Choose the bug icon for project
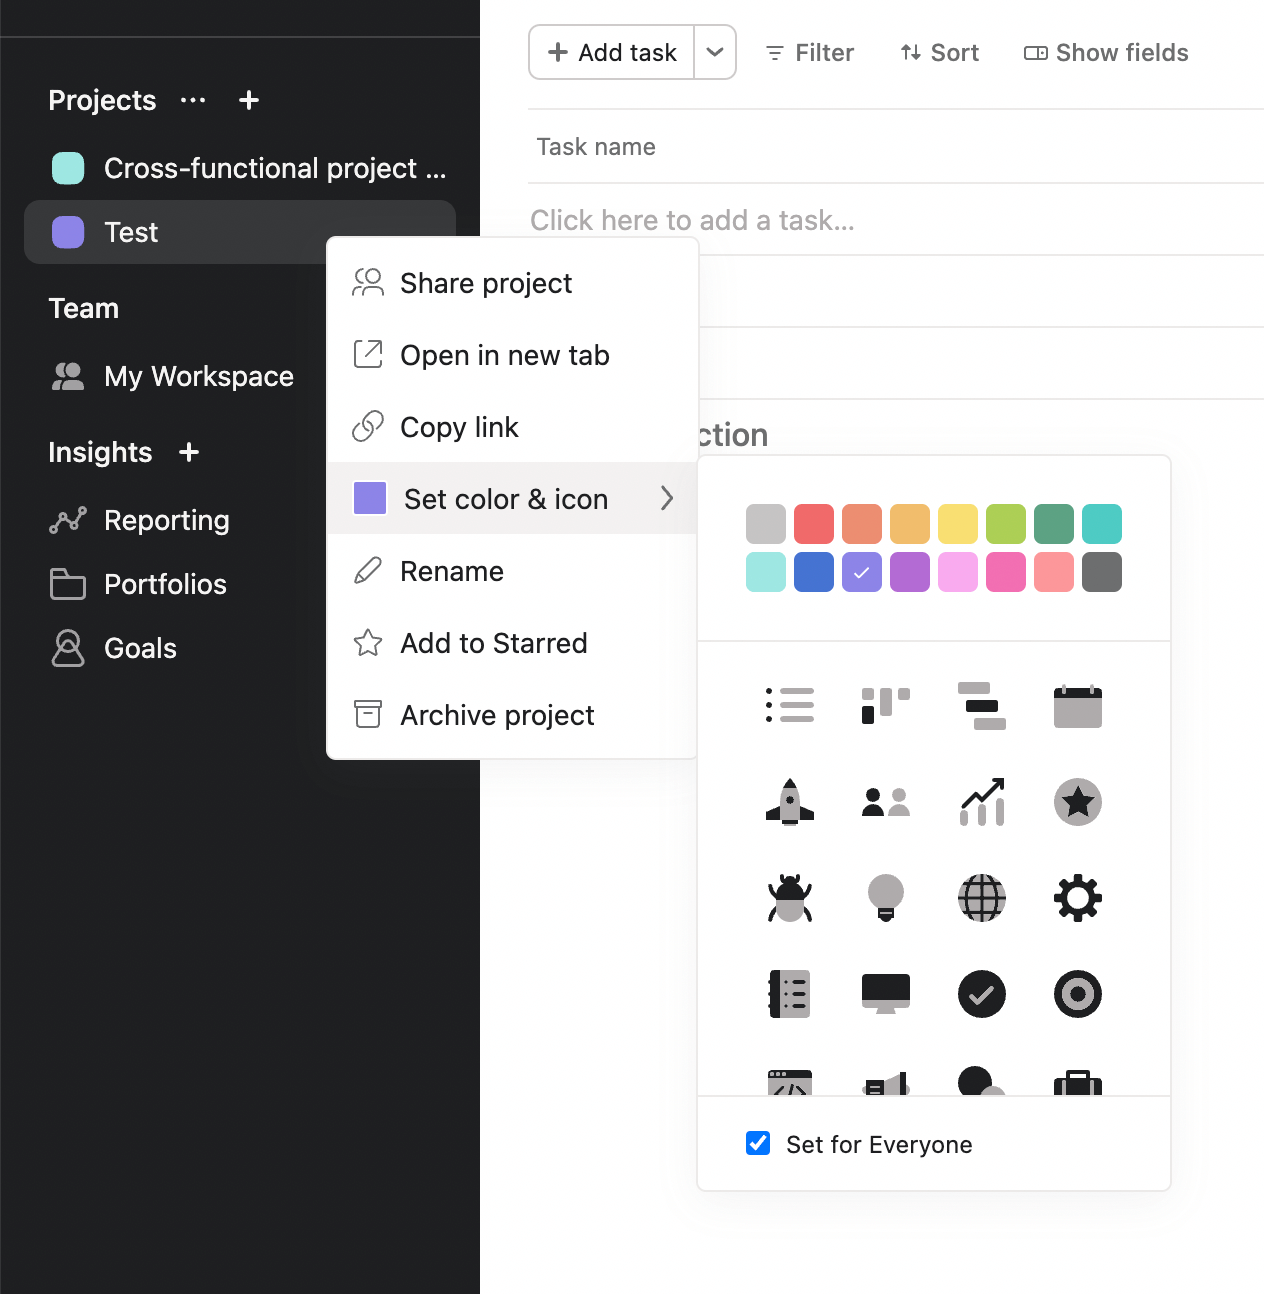The height and width of the screenshot is (1294, 1264). pyautogui.click(x=789, y=898)
